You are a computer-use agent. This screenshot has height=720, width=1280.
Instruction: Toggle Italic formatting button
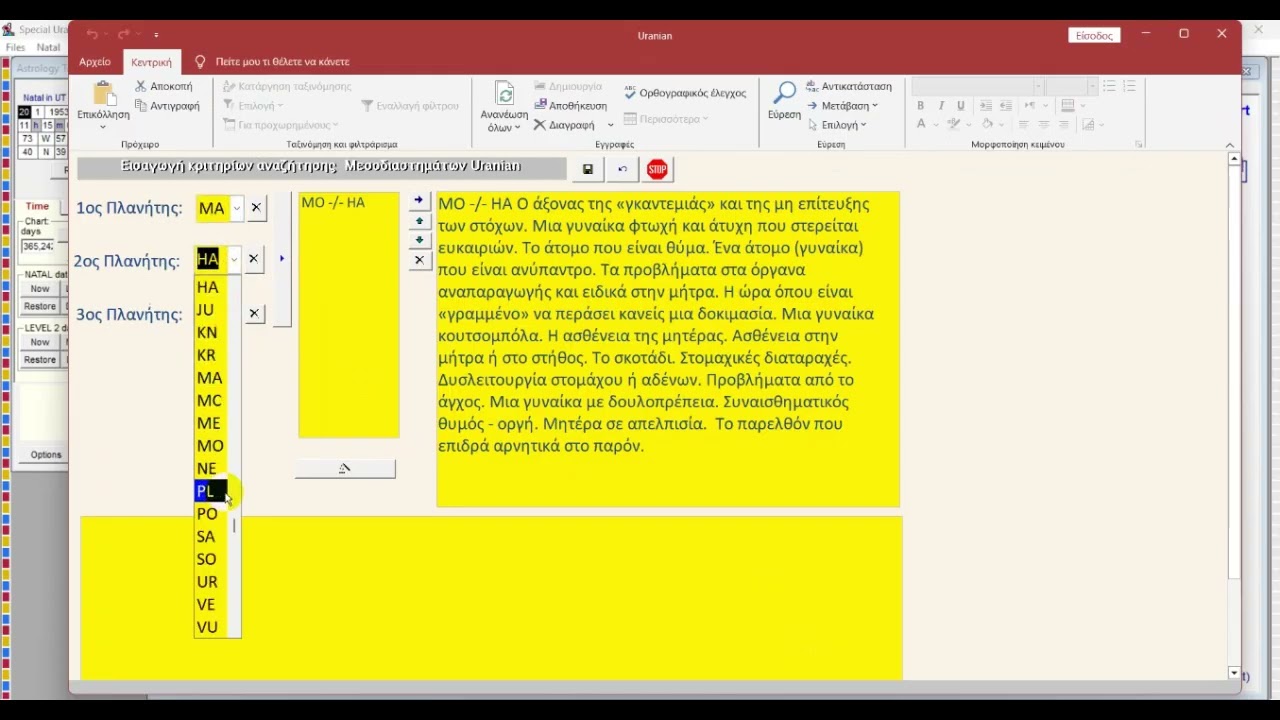[941, 106]
